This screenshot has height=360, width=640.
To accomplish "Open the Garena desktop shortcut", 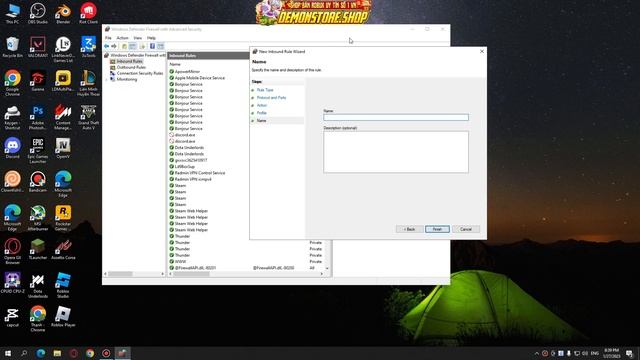I will [38, 81].
